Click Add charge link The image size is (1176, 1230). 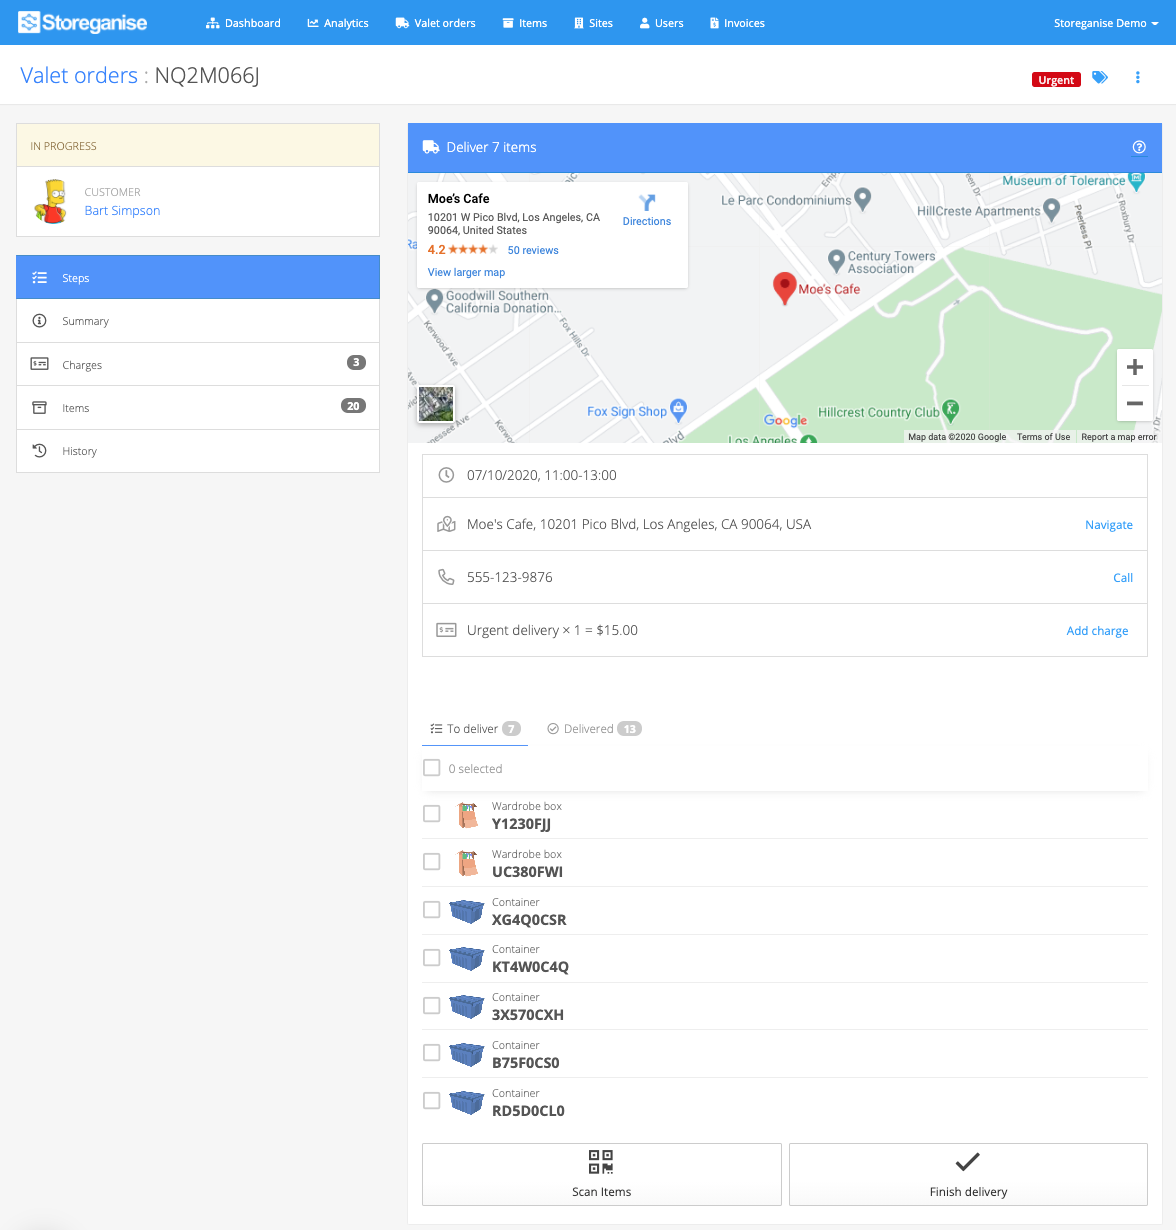point(1097,630)
